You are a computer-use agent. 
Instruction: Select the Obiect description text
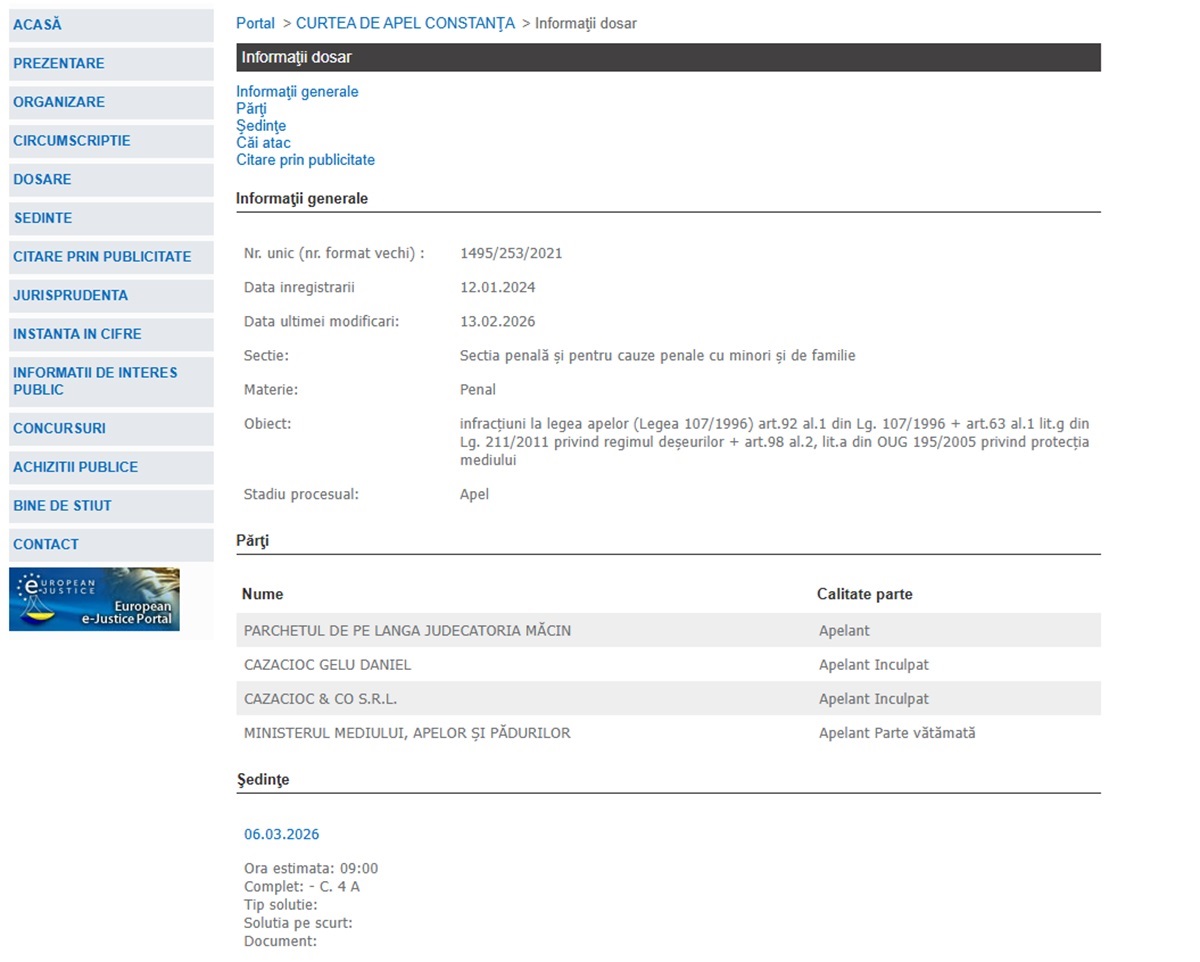(775, 442)
